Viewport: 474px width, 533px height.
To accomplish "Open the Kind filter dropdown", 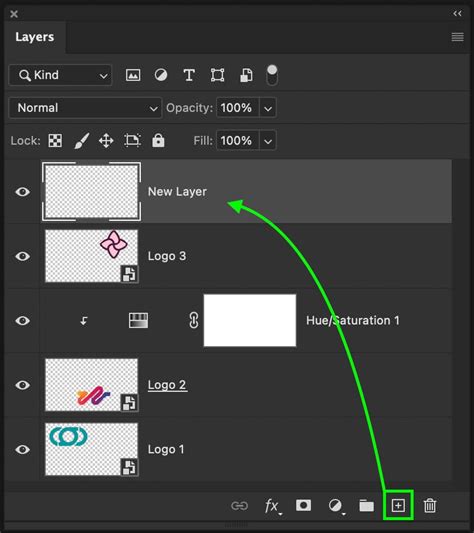I will pyautogui.click(x=60, y=75).
